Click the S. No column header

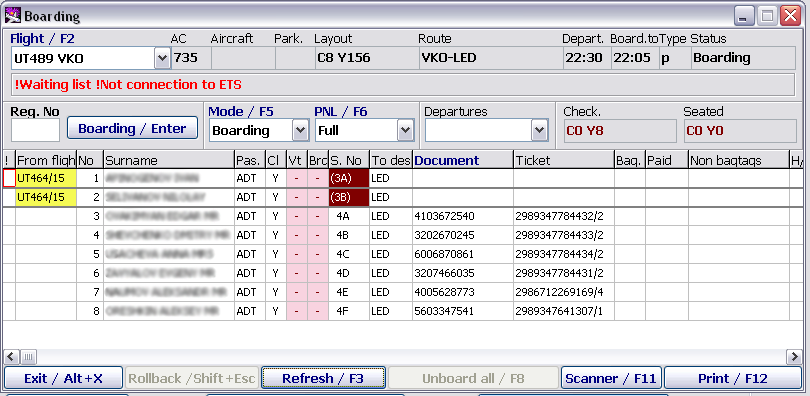point(349,161)
